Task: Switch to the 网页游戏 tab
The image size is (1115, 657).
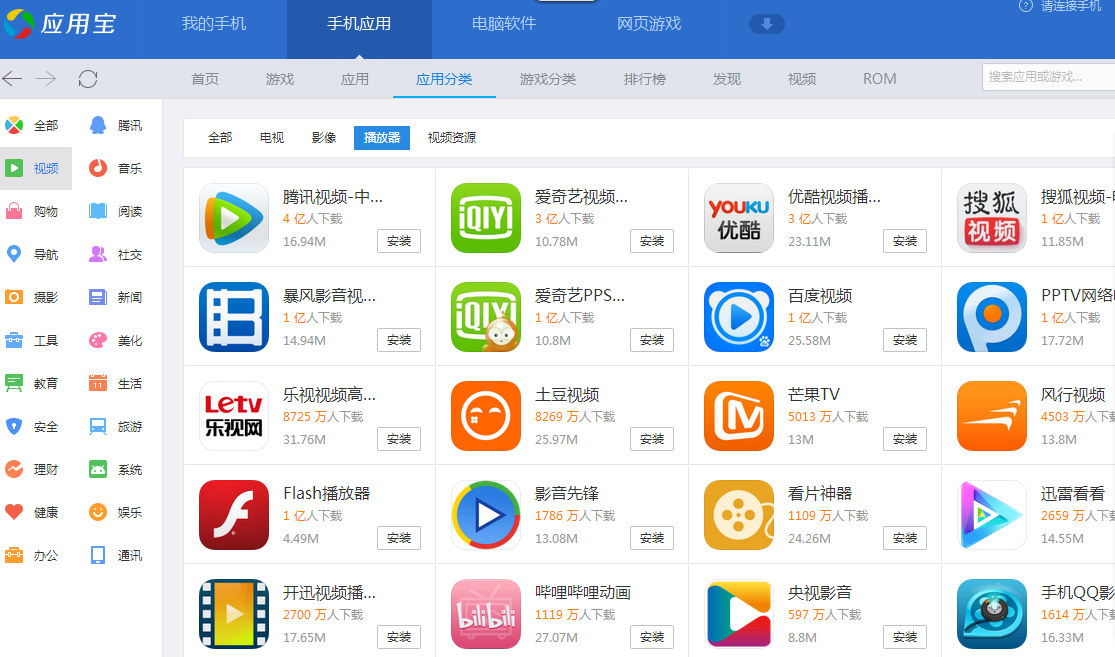Action: (649, 24)
